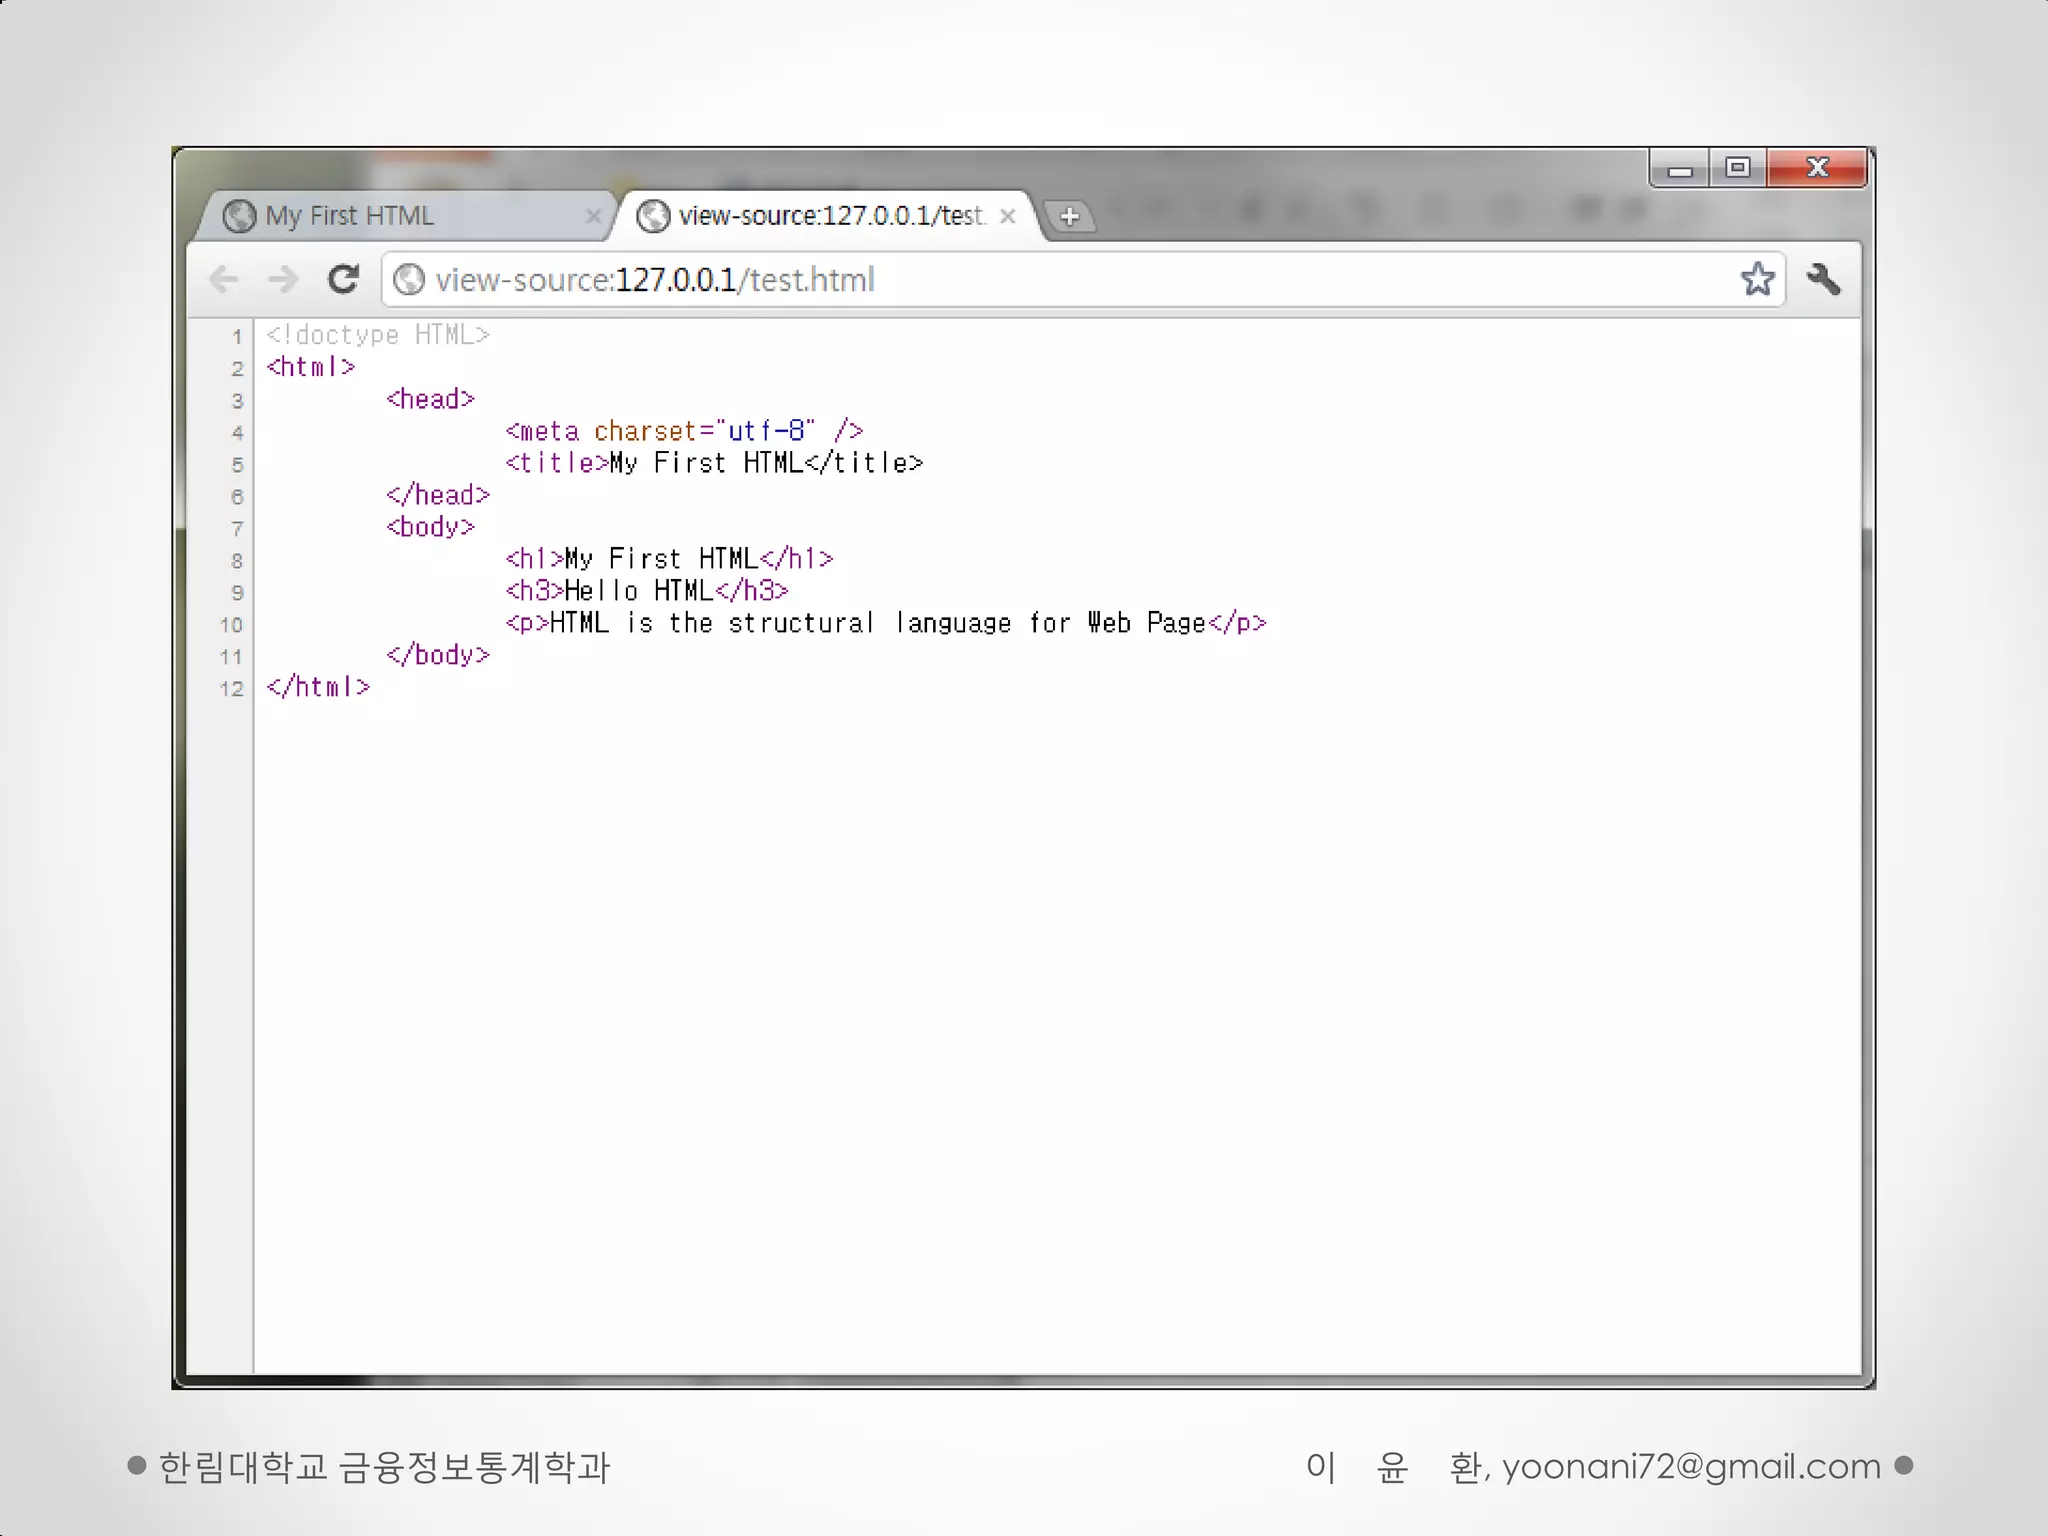Viewport: 2048px width, 1536px height.
Task: Open a new tab with plus button
Action: (x=1069, y=216)
